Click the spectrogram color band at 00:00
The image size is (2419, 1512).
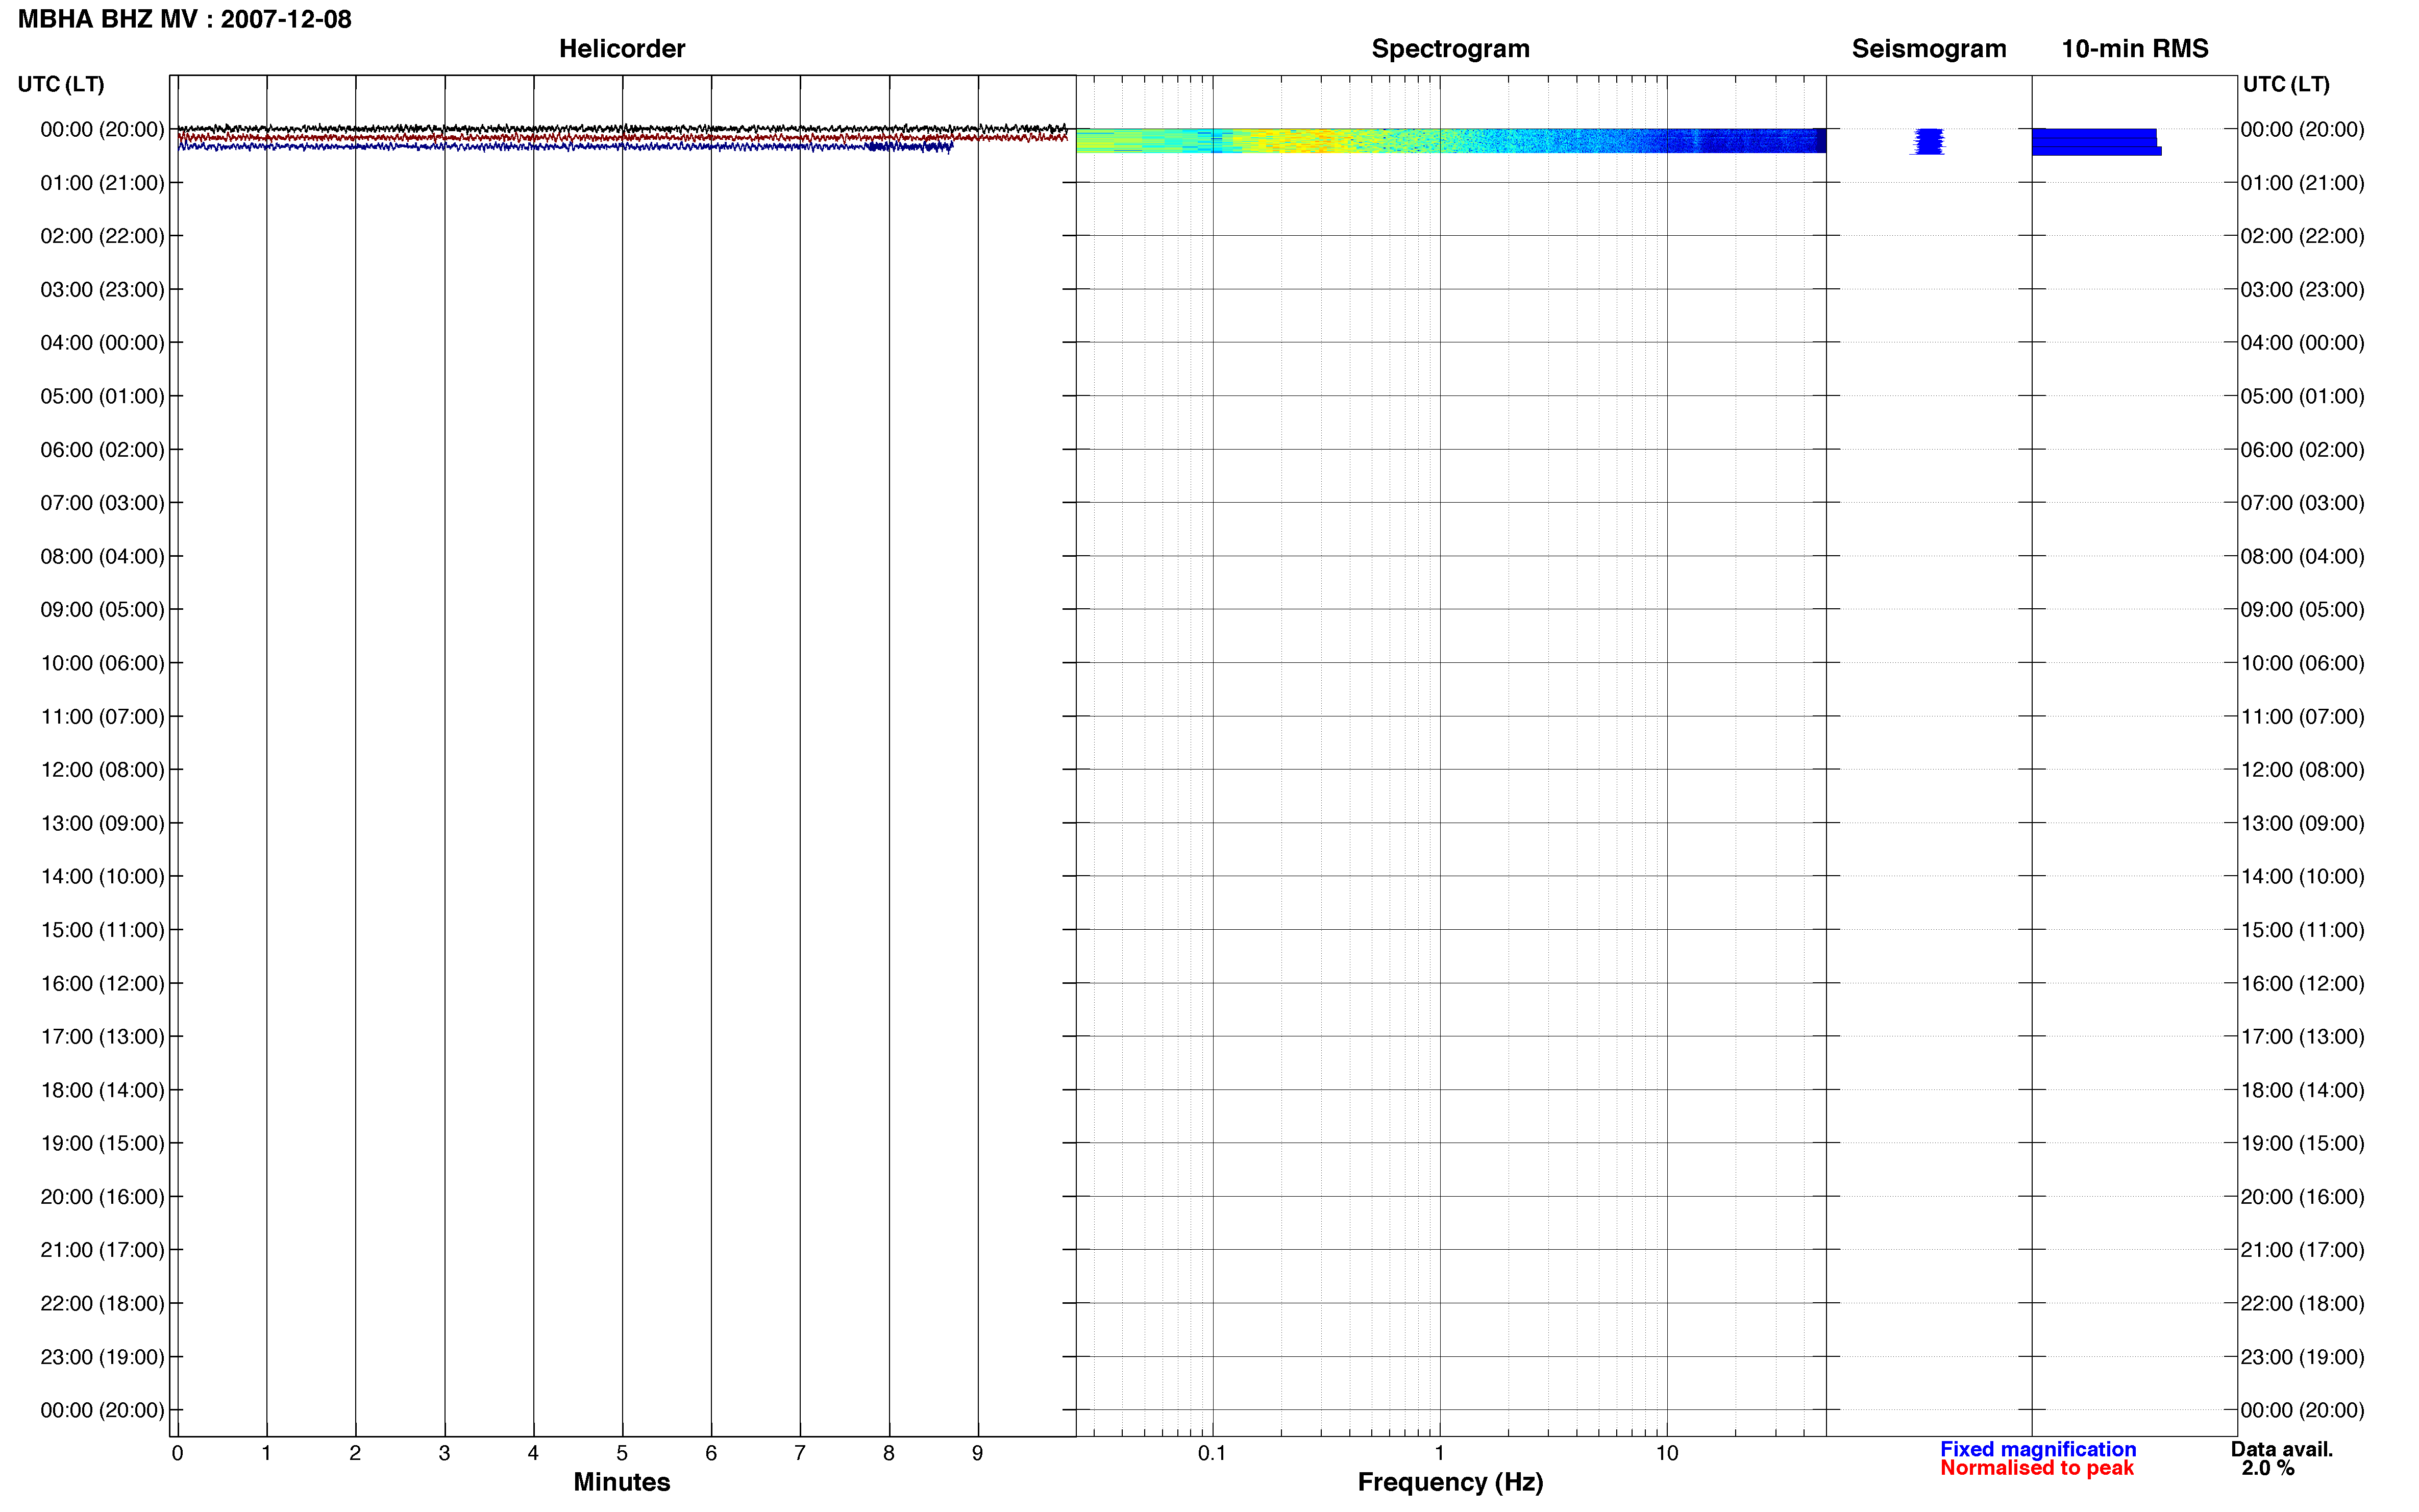coord(1451,140)
